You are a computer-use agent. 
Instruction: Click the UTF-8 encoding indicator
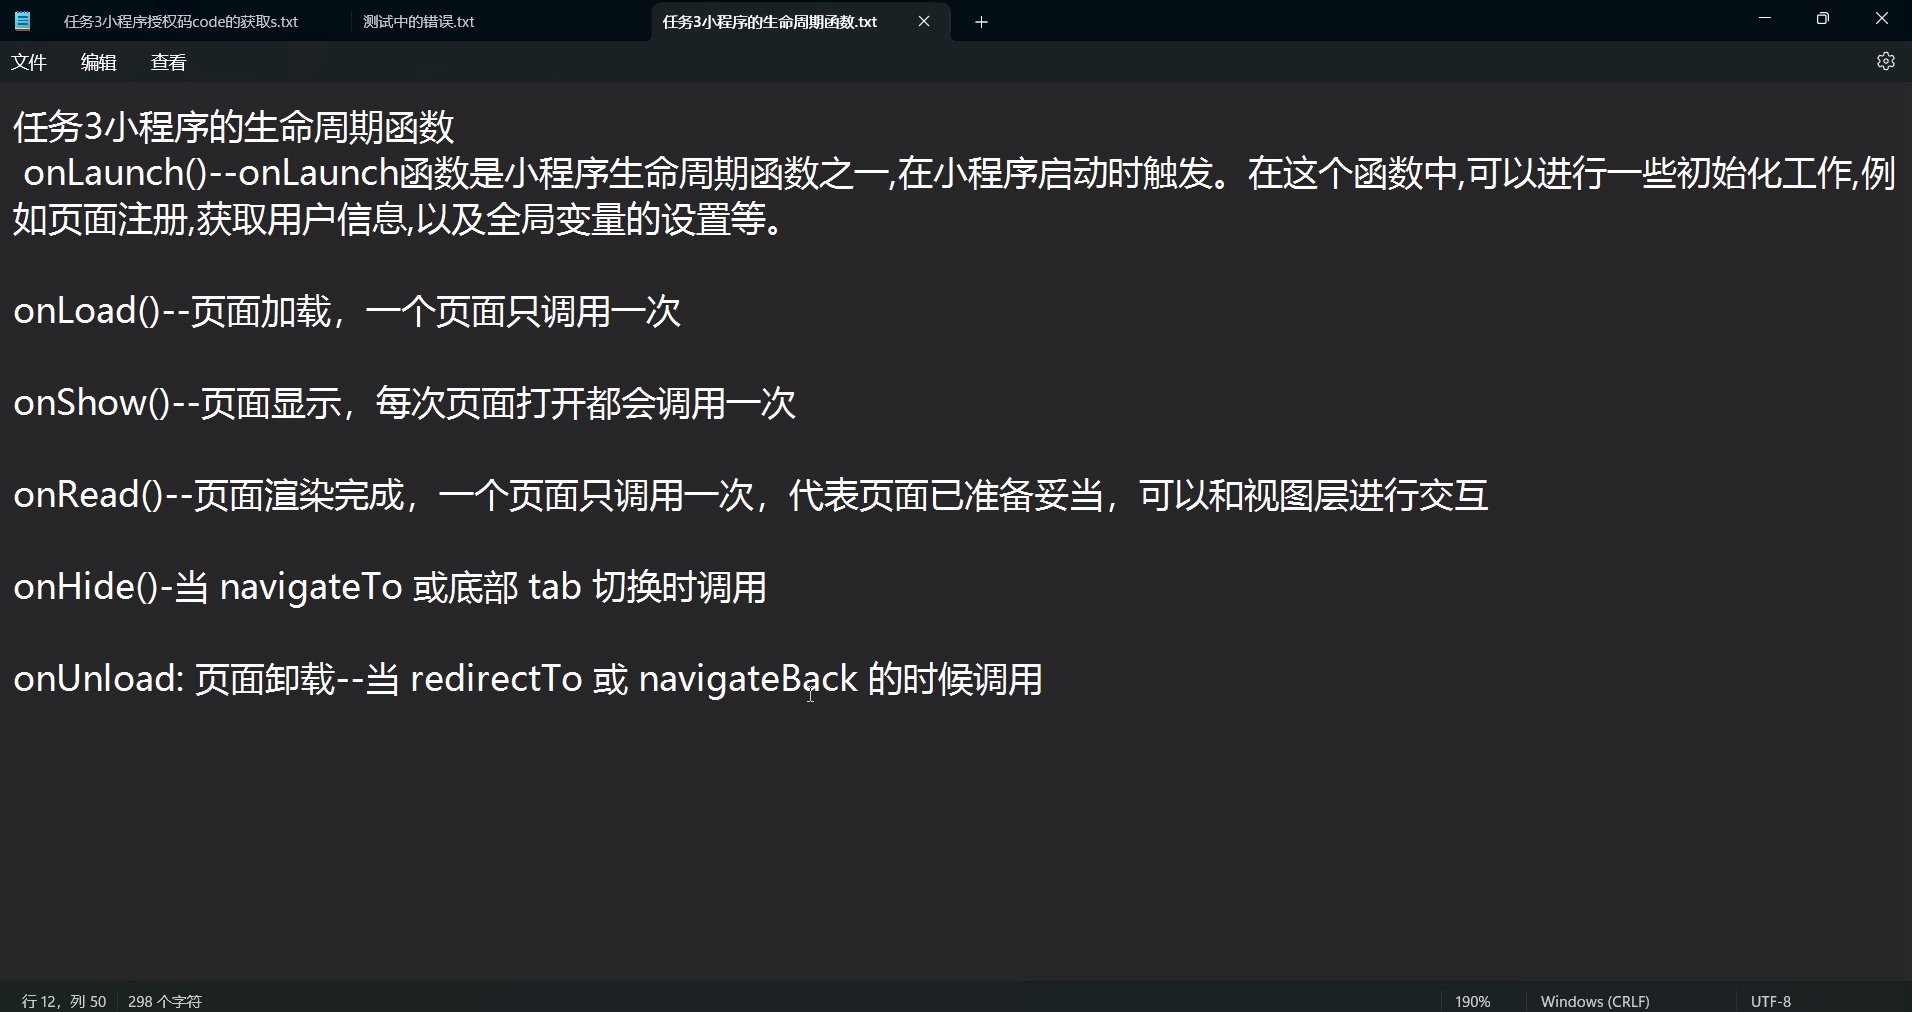click(x=1770, y=1000)
